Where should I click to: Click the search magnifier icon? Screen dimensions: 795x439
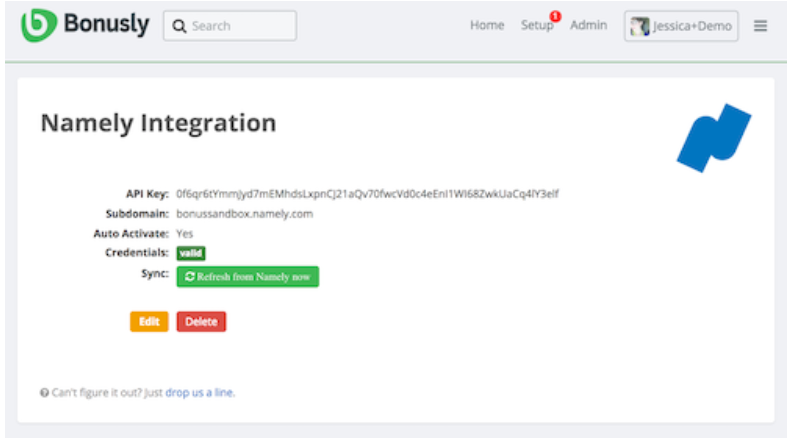tap(179, 26)
